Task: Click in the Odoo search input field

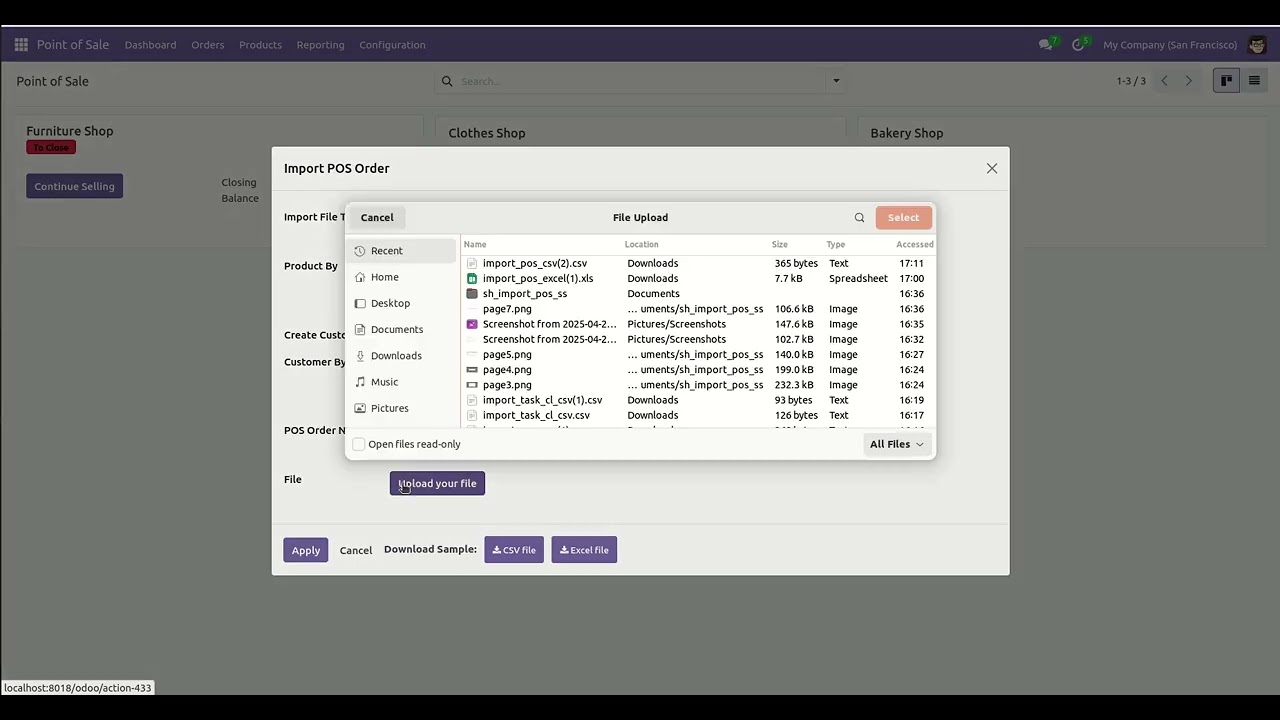Action: (x=640, y=81)
